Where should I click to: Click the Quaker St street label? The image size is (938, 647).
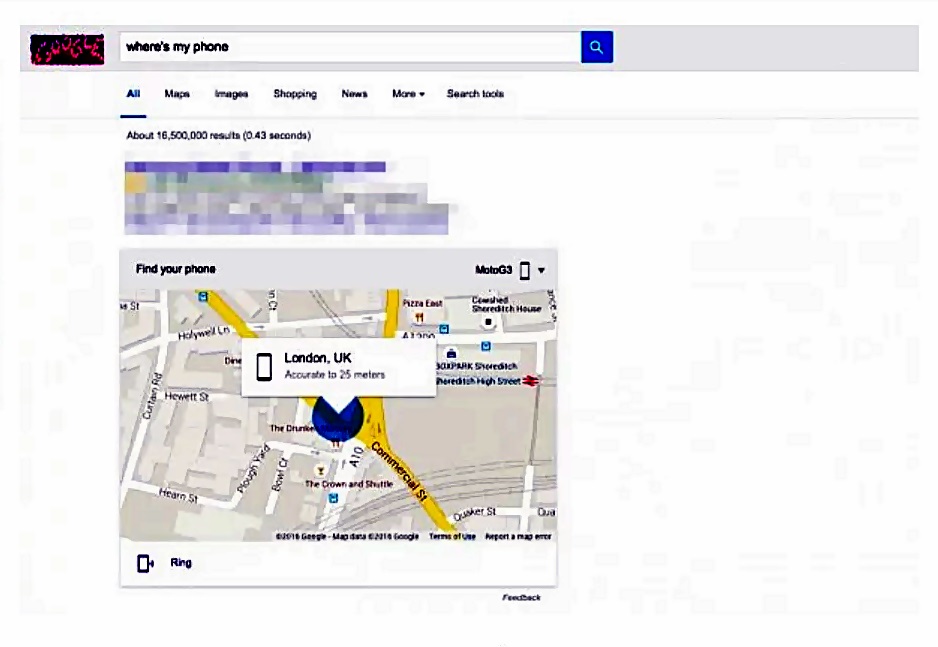point(474,513)
